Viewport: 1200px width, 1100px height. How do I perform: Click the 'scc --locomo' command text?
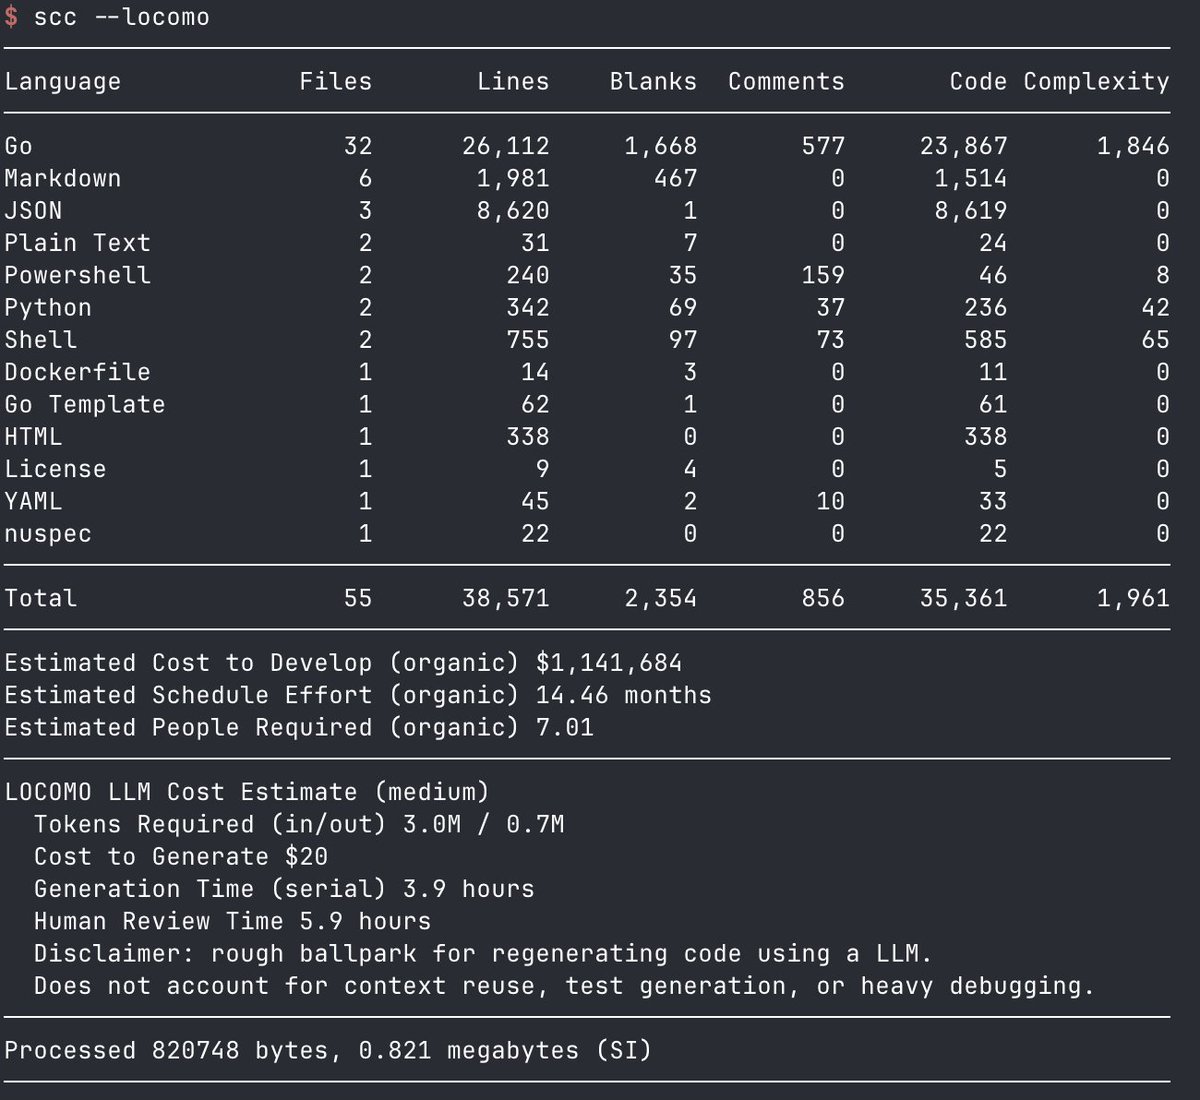(121, 18)
